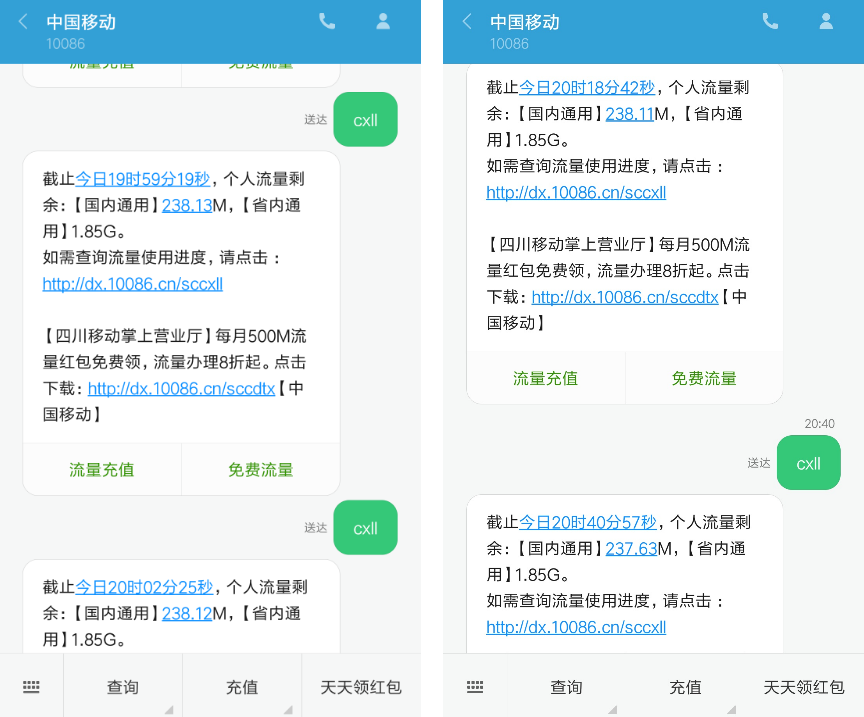Viewport: 864px width, 717px height.
Task: Call 10086 using the right screen phone icon
Action: pyautogui.click(x=770, y=21)
